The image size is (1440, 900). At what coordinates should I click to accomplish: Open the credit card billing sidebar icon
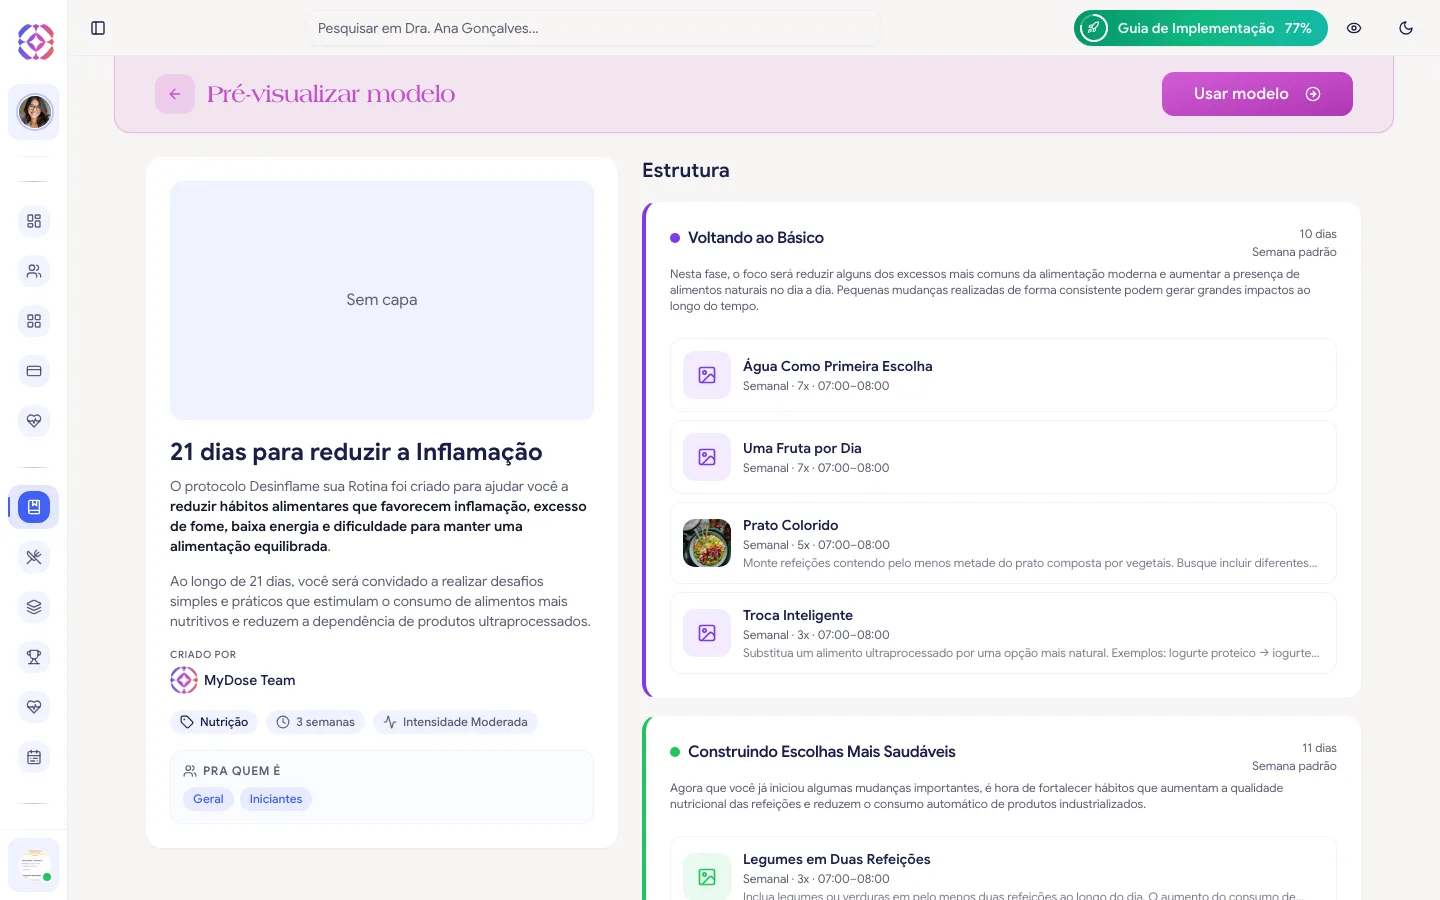tap(34, 371)
